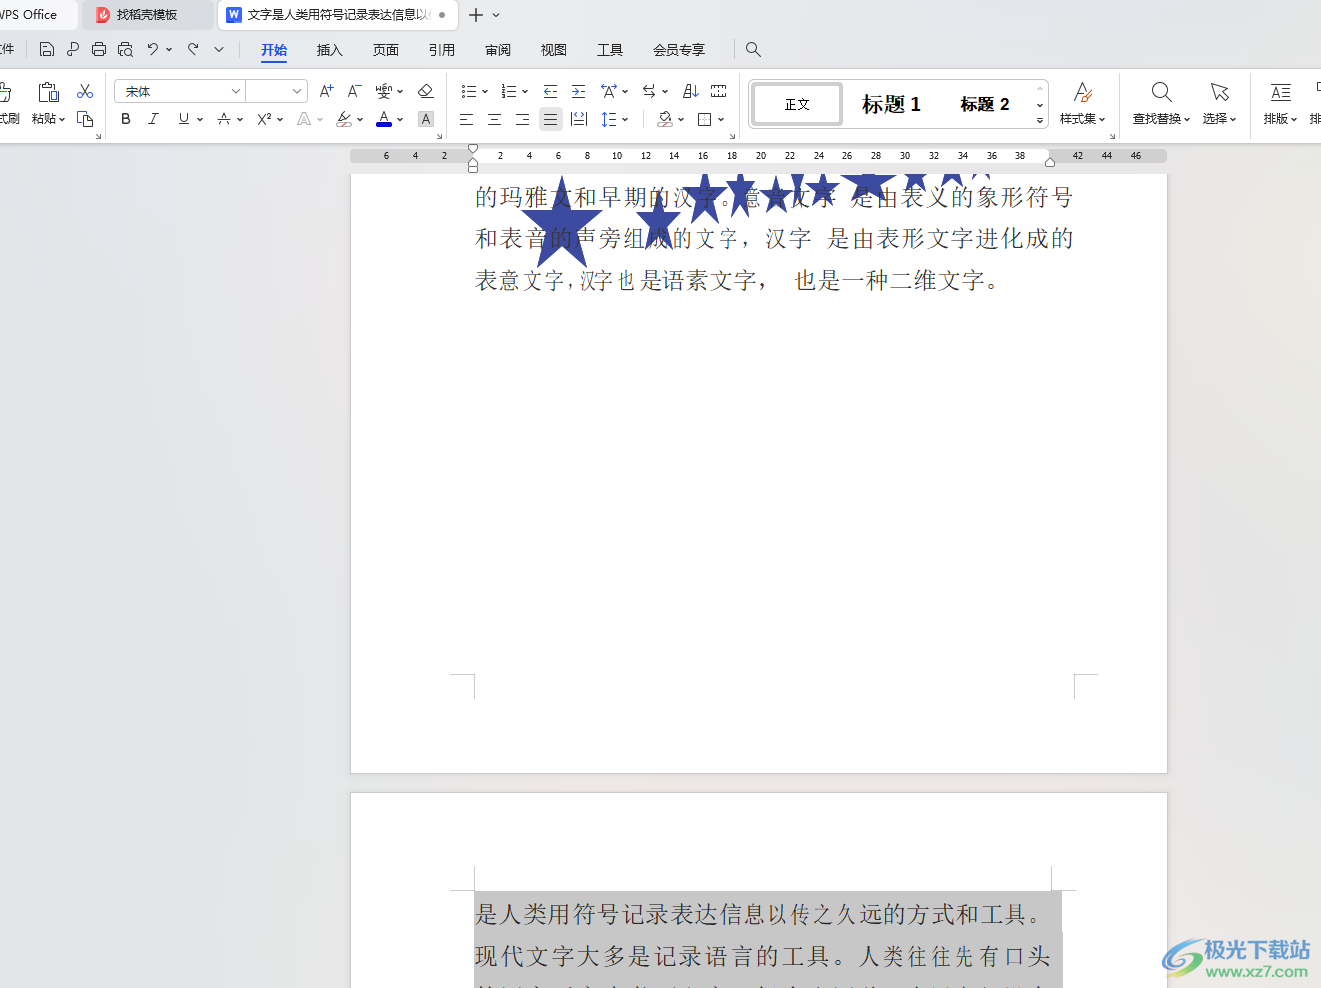Click the Decrease Indent icon
This screenshot has height=988, width=1321.
[550, 91]
